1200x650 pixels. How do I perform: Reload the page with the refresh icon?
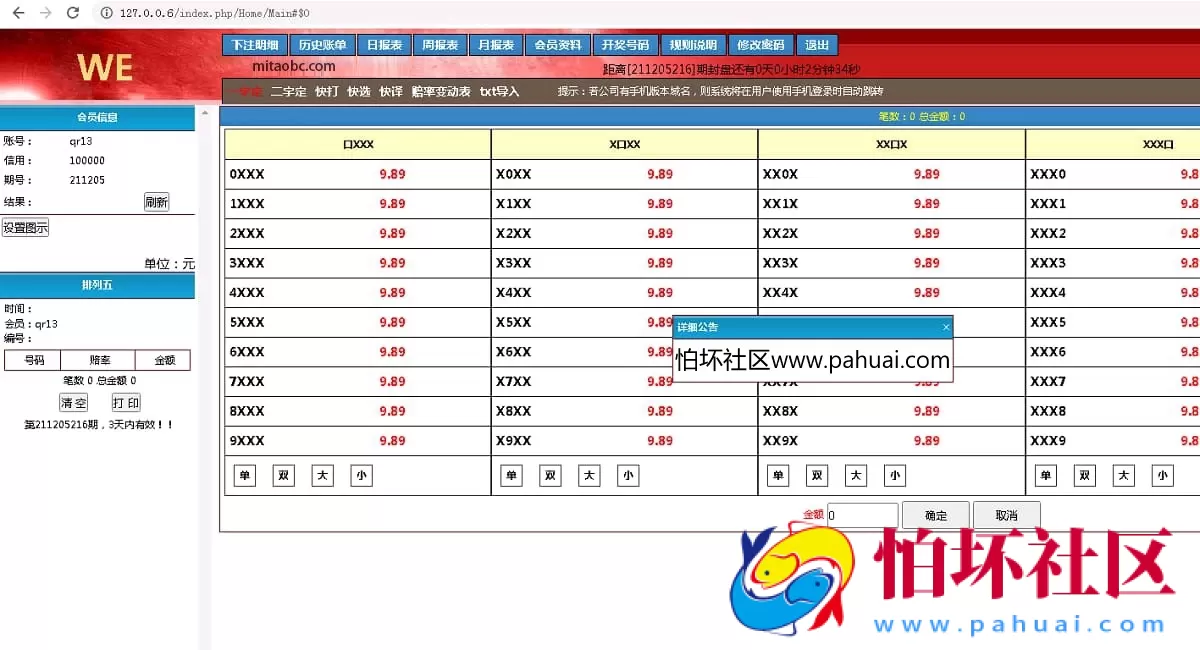click(x=72, y=13)
